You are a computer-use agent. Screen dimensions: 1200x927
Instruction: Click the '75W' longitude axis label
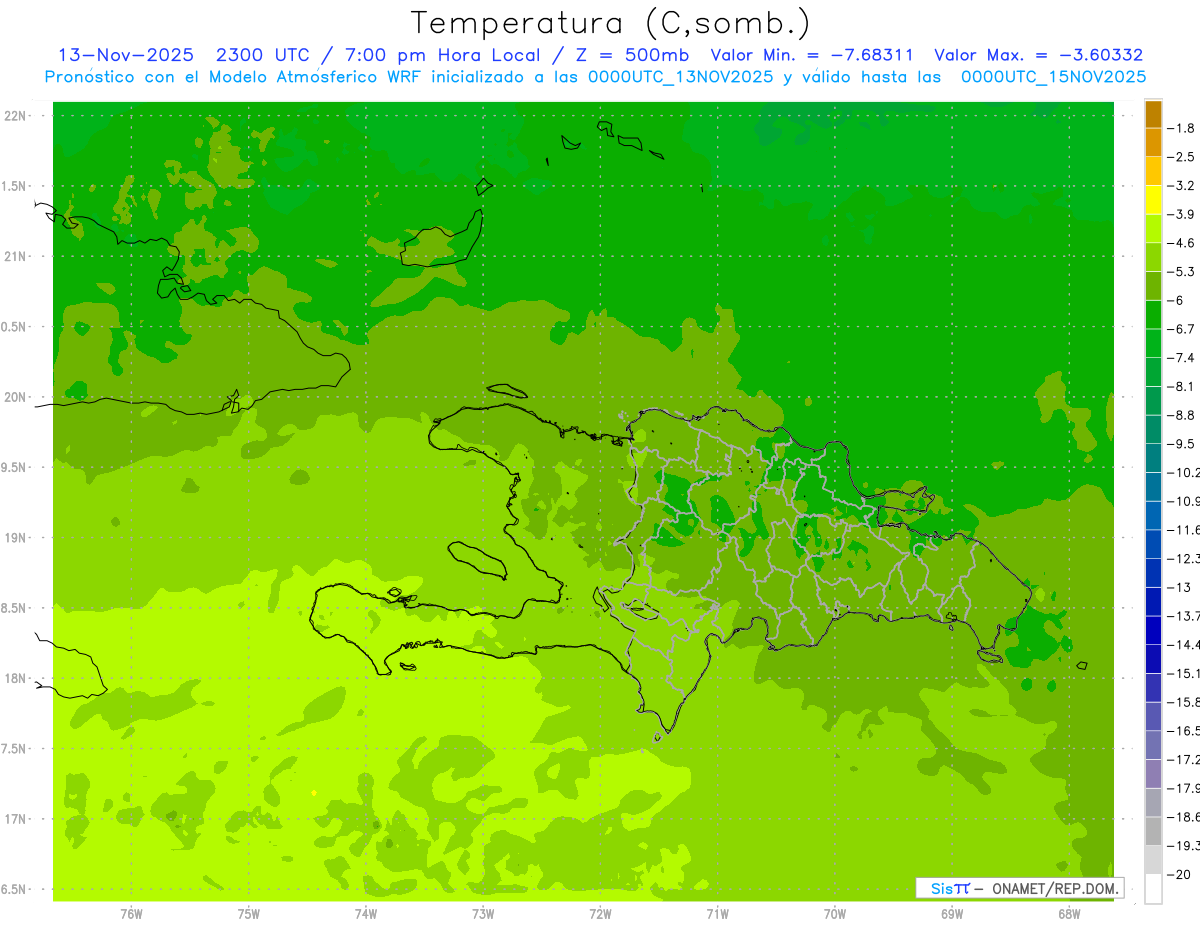click(x=249, y=914)
